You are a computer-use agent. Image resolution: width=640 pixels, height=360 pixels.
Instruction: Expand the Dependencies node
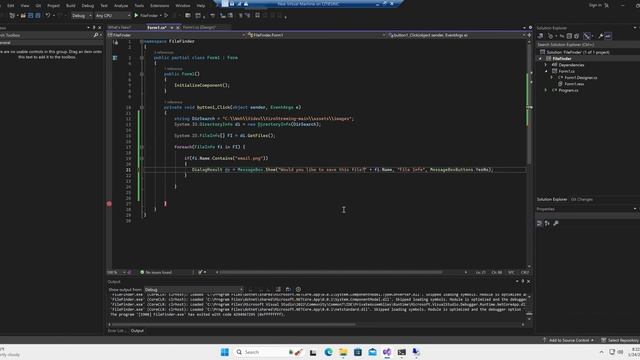546,65
